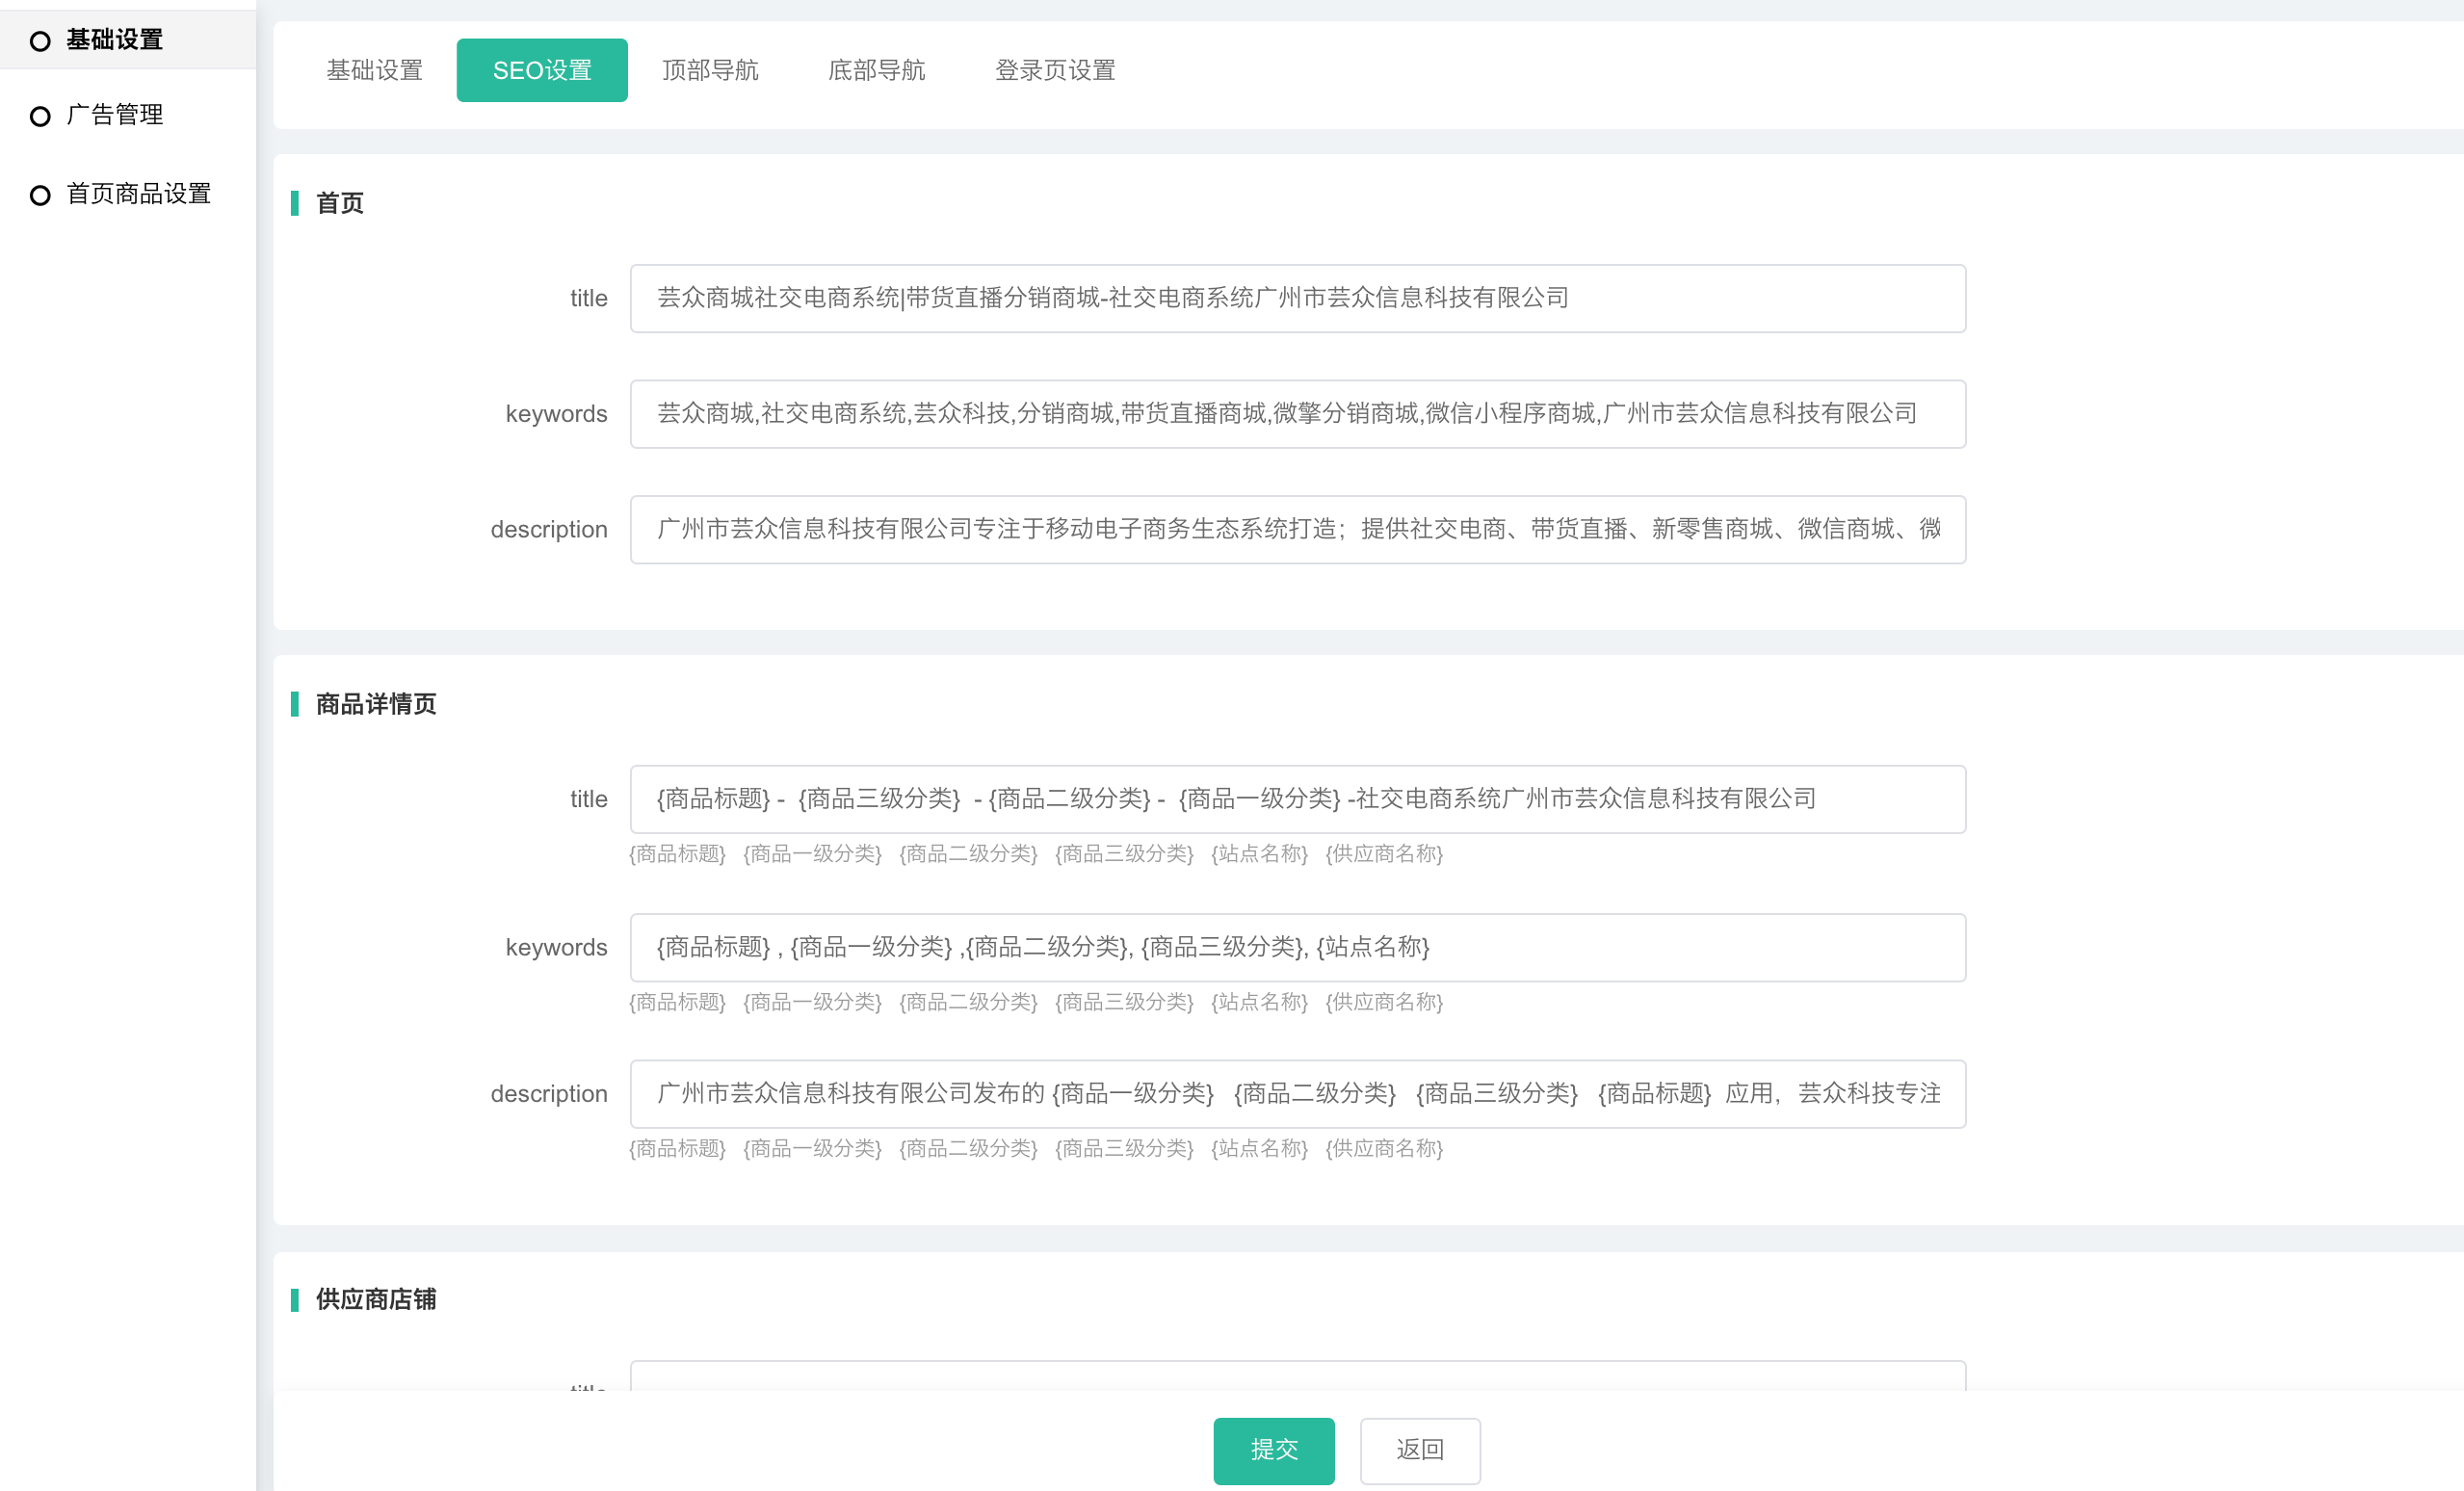Insert {供应商名称} tag under 商品详情页 description
This screenshot has width=2464, height=1491.
pyautogui.click(x=1384, y=1148)
